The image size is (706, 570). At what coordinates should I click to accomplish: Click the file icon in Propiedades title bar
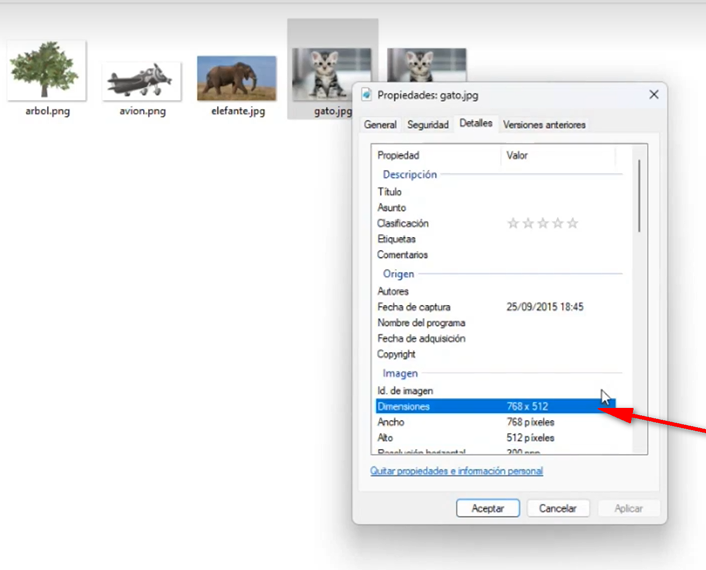(x=367, y=95)
